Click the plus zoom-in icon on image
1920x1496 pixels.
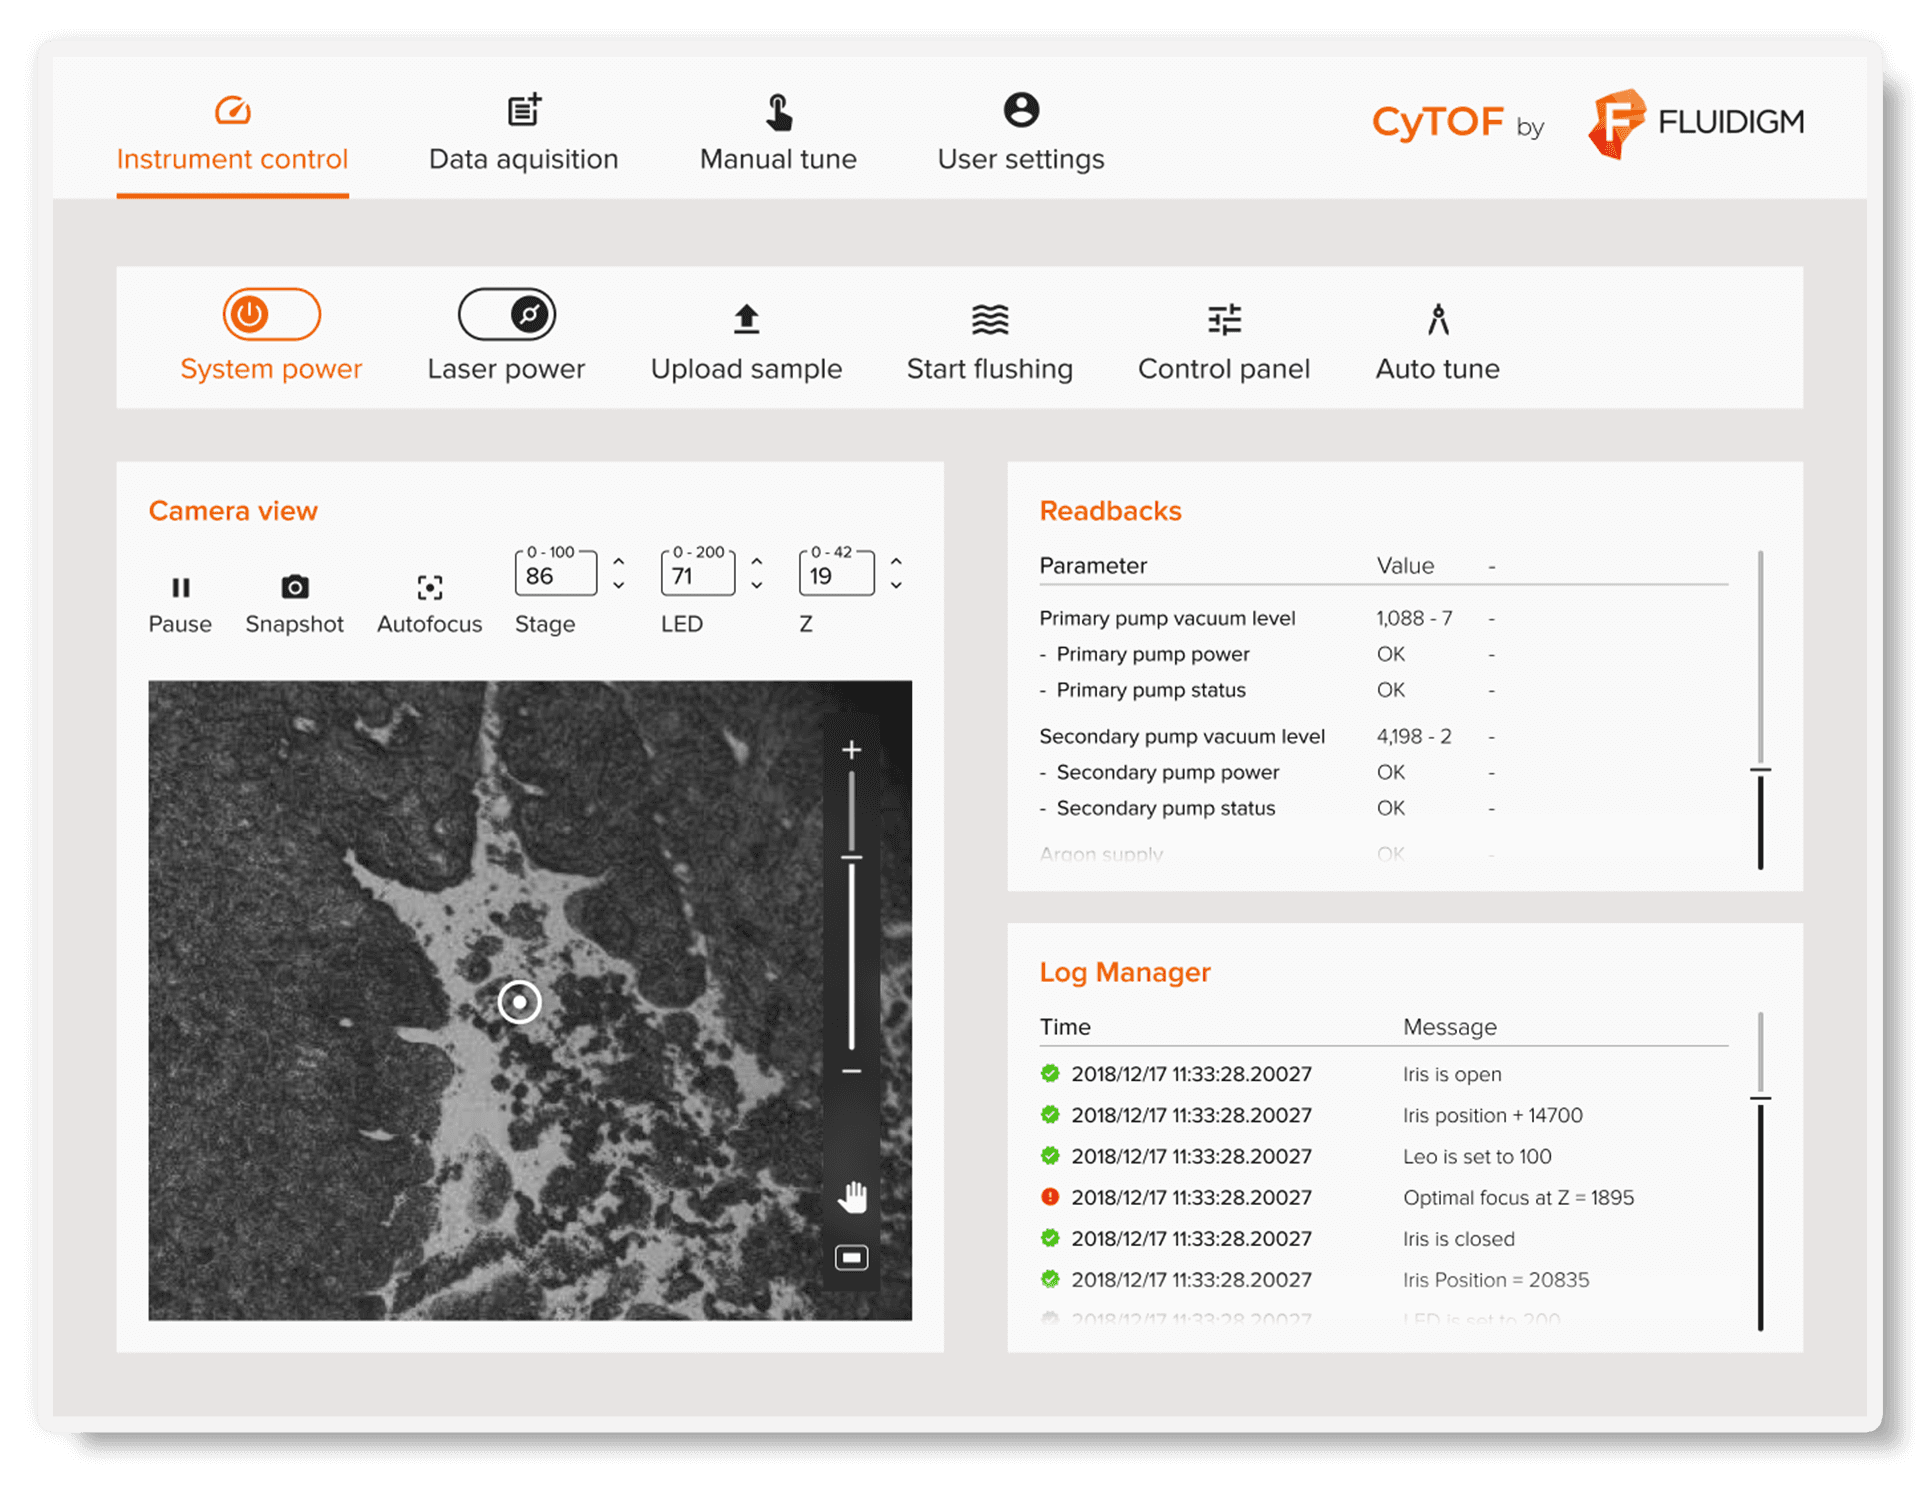click(x=851, y=750)
